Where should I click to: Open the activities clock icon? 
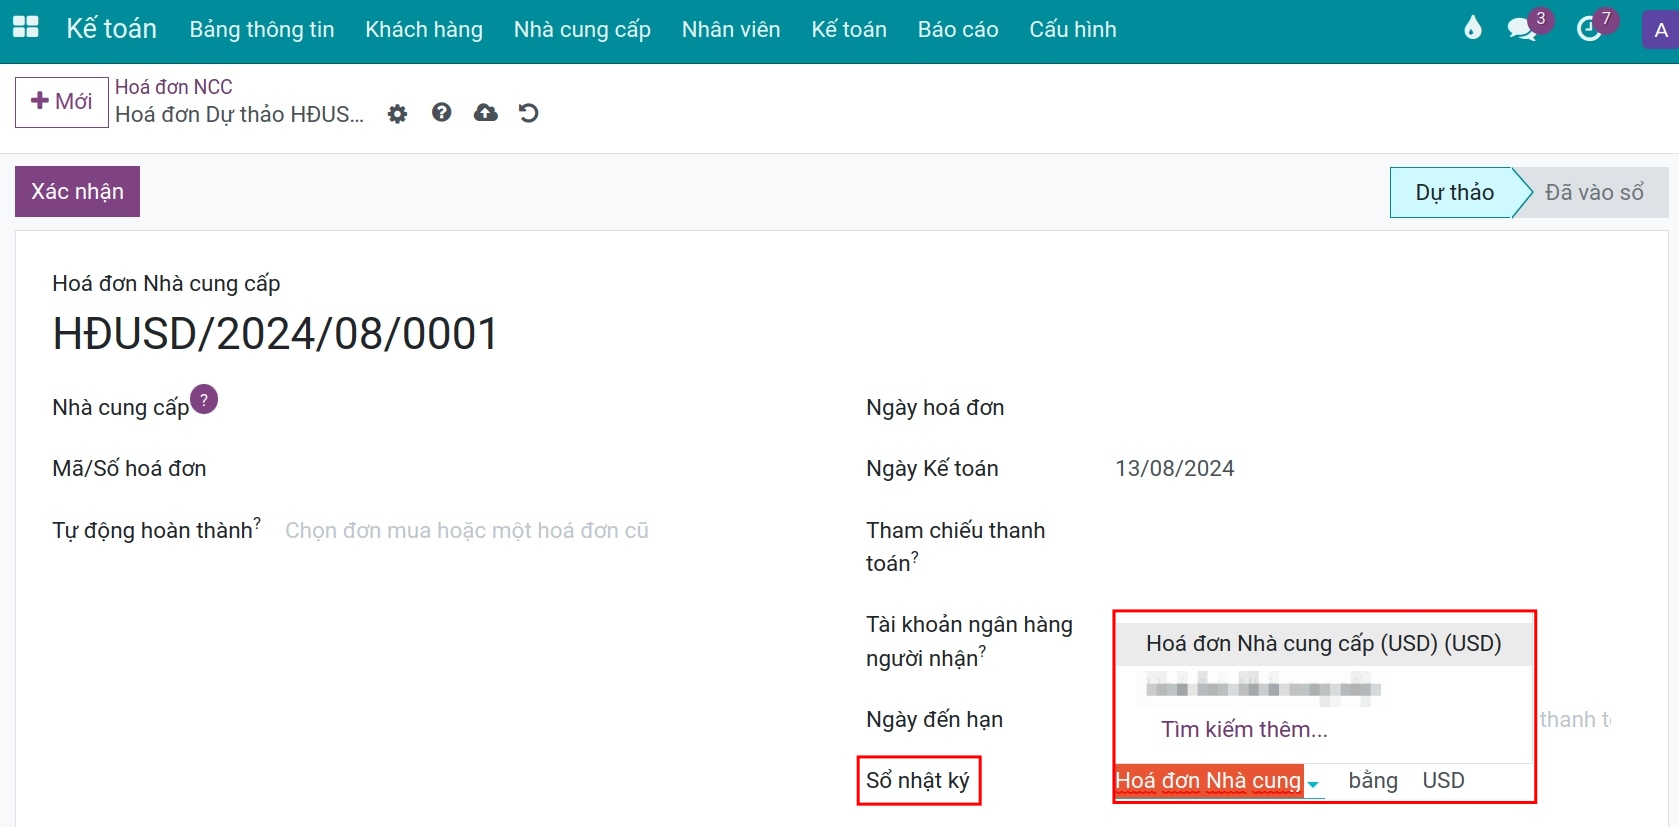coord(1589,28)
